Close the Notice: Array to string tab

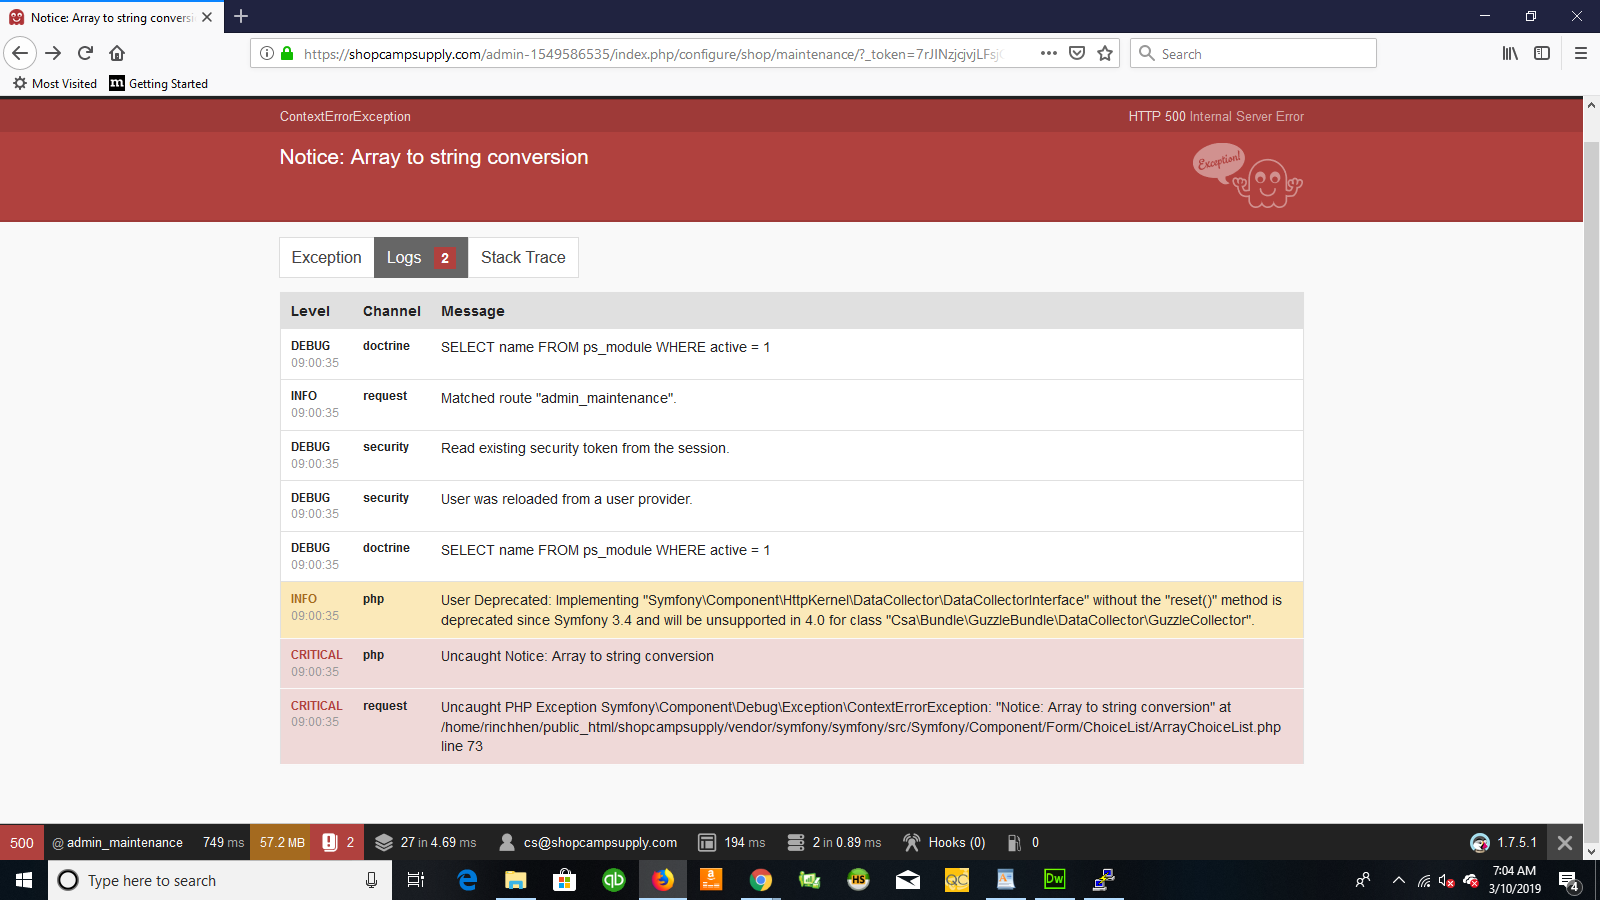tap(207, 17)
